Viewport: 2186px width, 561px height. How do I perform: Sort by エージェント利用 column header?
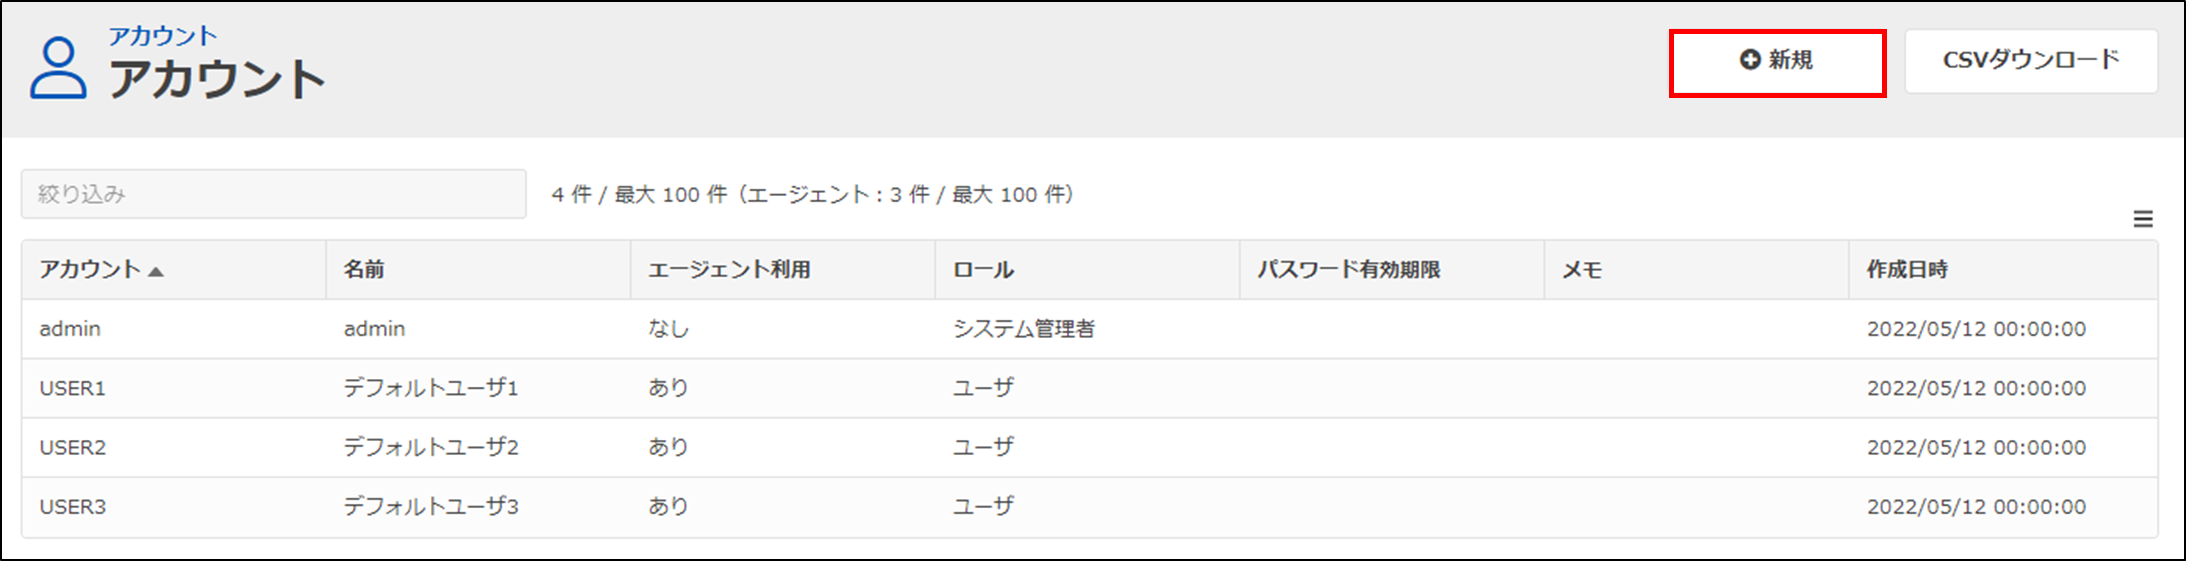[729, 269]
